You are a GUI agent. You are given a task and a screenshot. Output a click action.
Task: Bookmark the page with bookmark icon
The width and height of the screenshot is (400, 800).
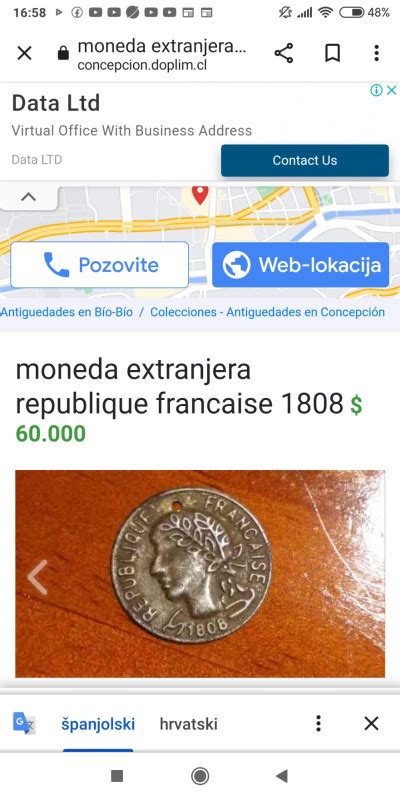(333, 53)
